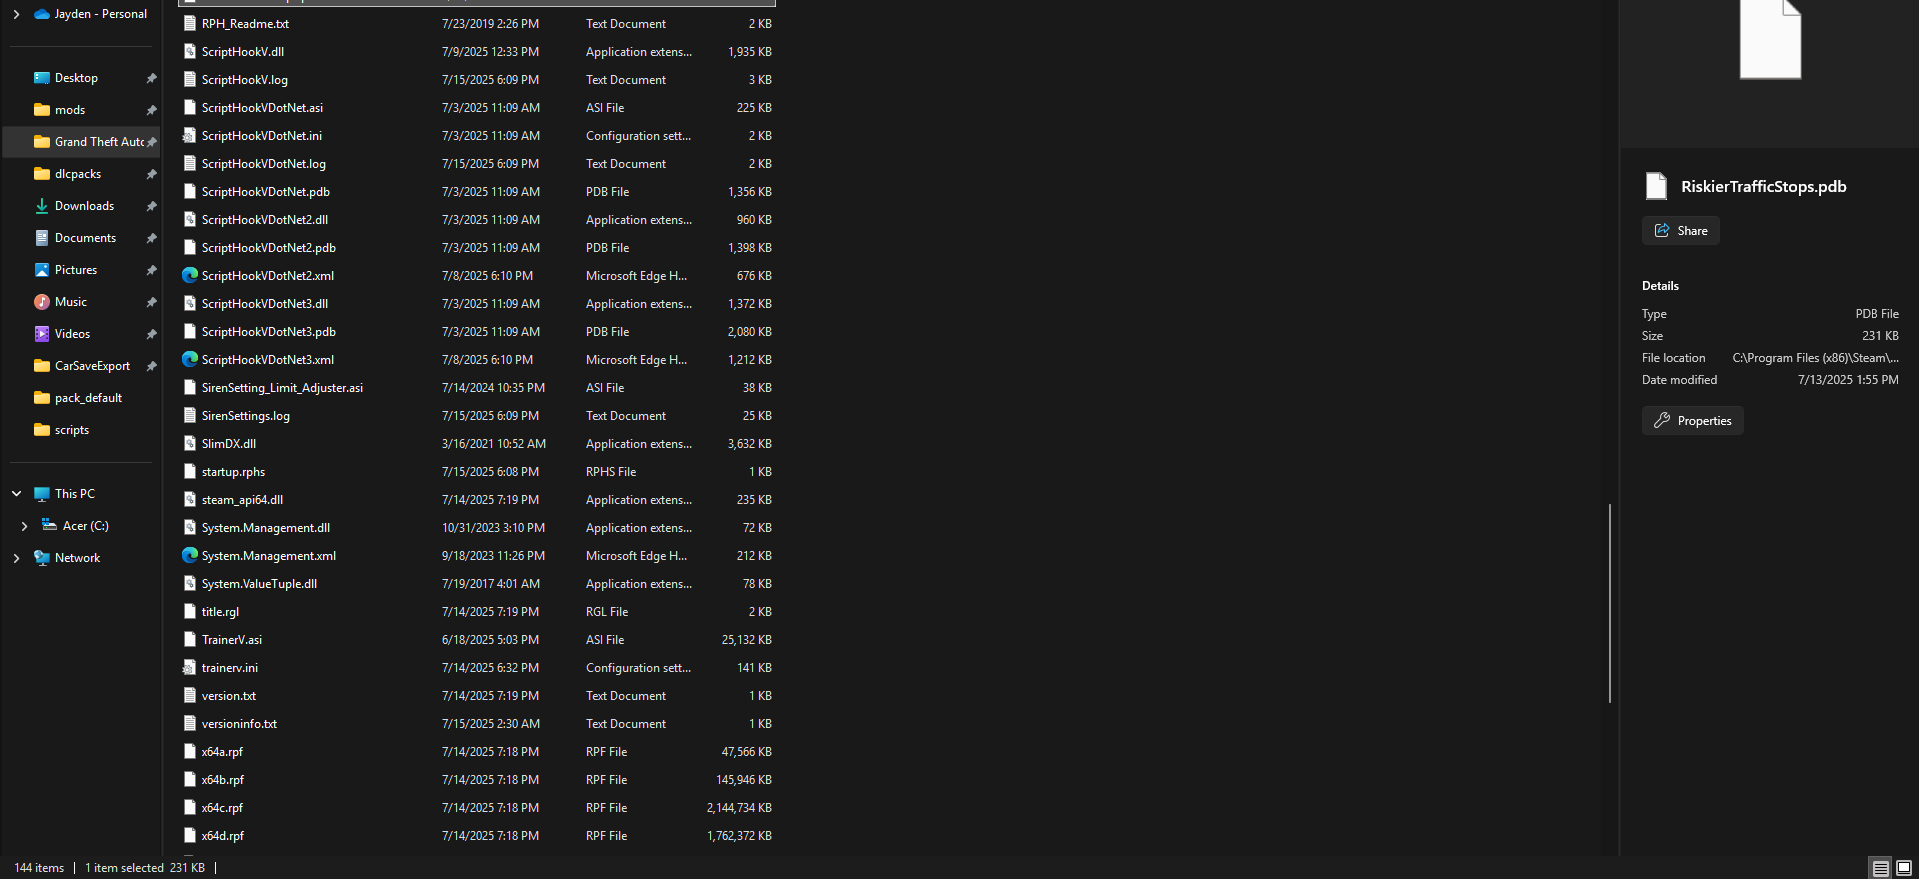Click the file list vertical scrollbar thumb

1610,603
